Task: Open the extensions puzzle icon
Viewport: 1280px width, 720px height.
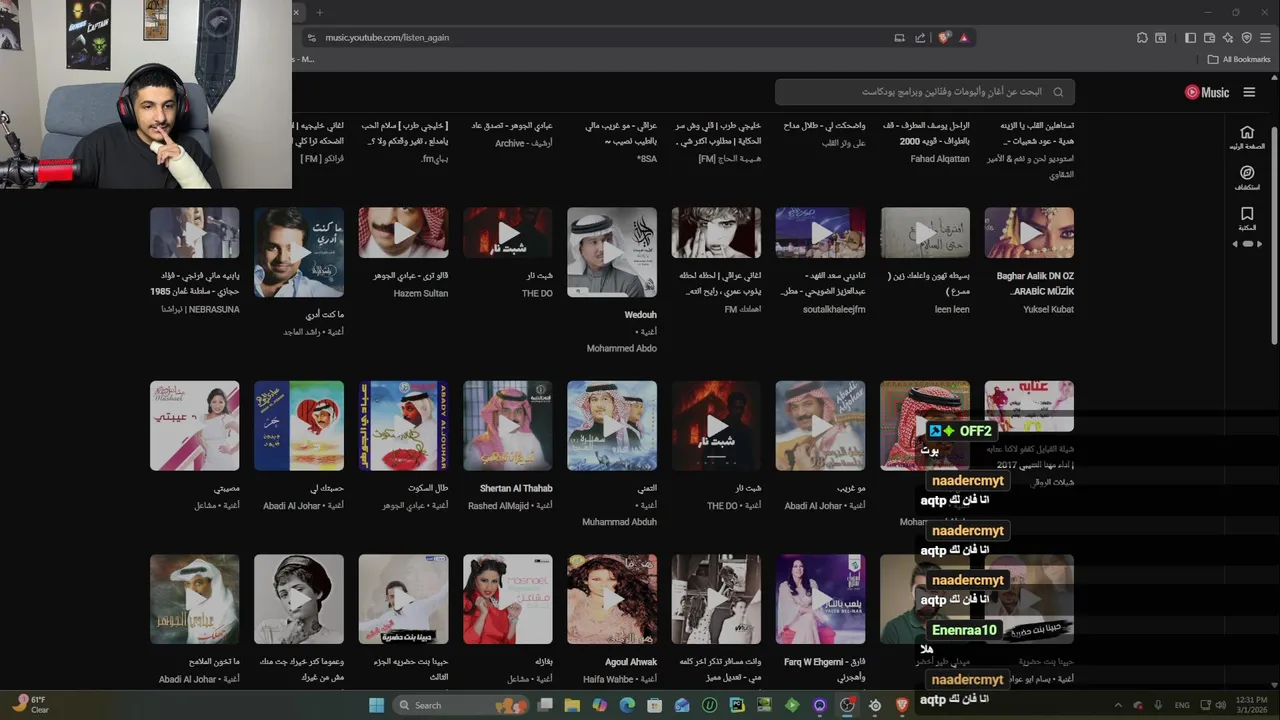Action: (1142, 38)
